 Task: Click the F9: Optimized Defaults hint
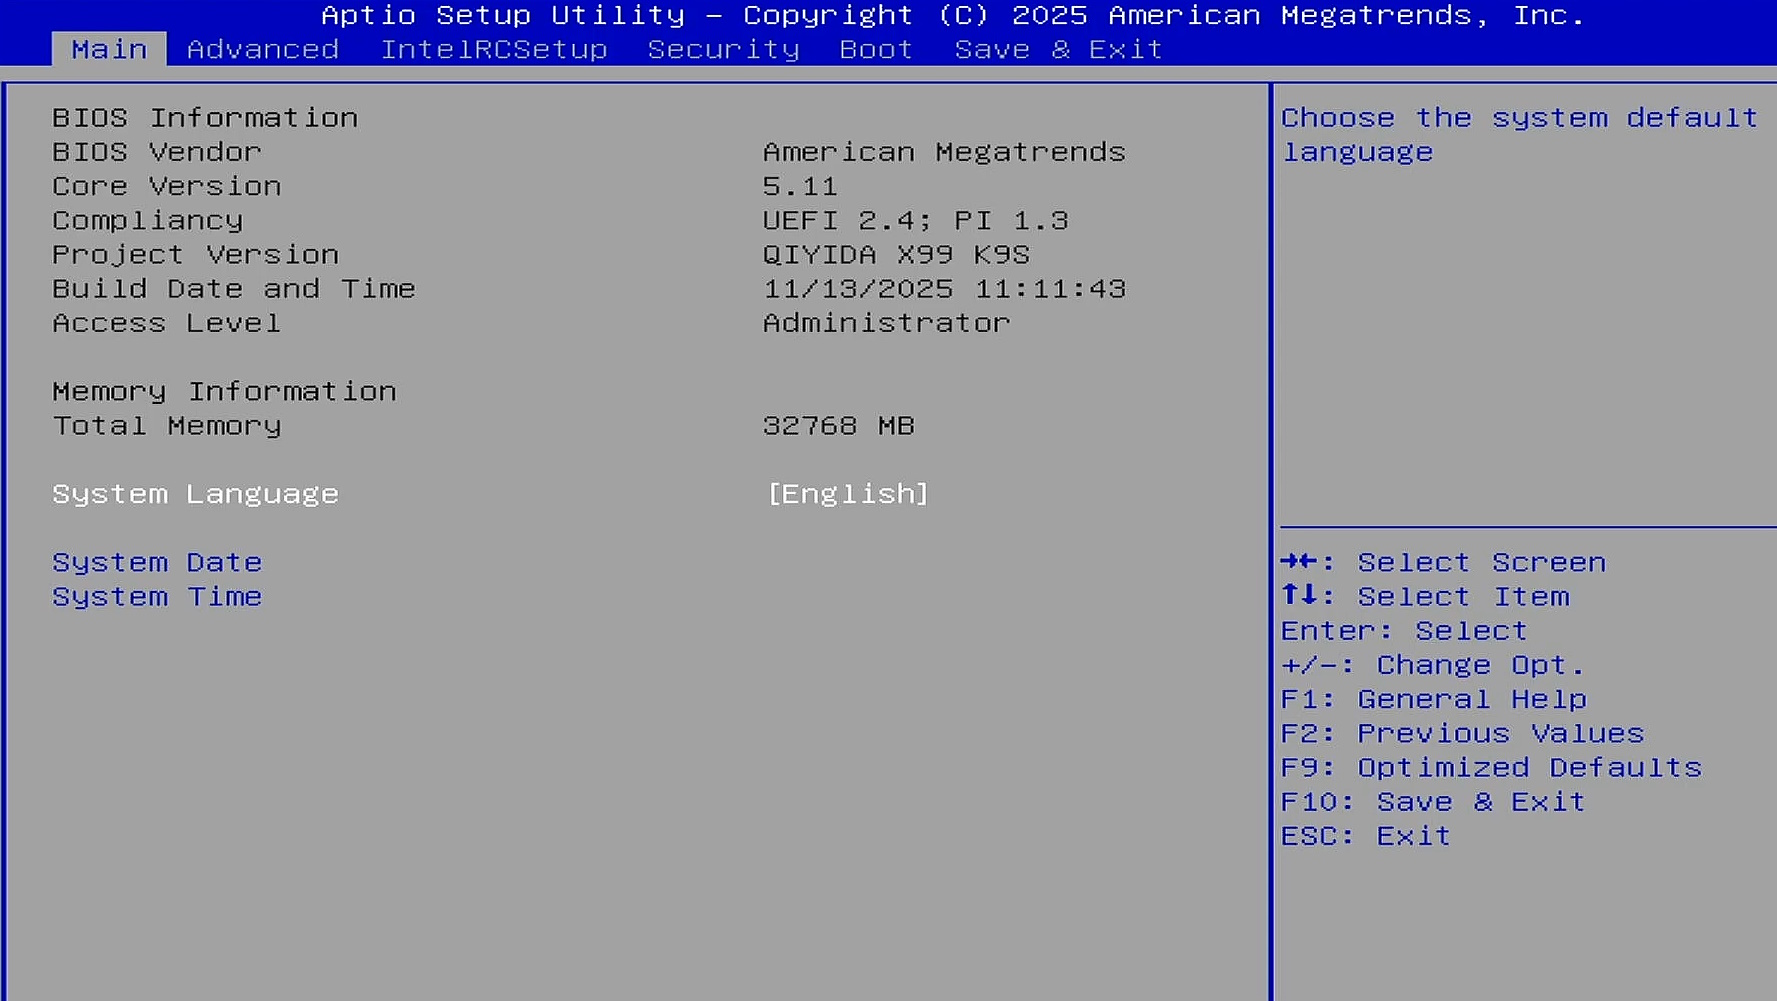(1490, 768)
